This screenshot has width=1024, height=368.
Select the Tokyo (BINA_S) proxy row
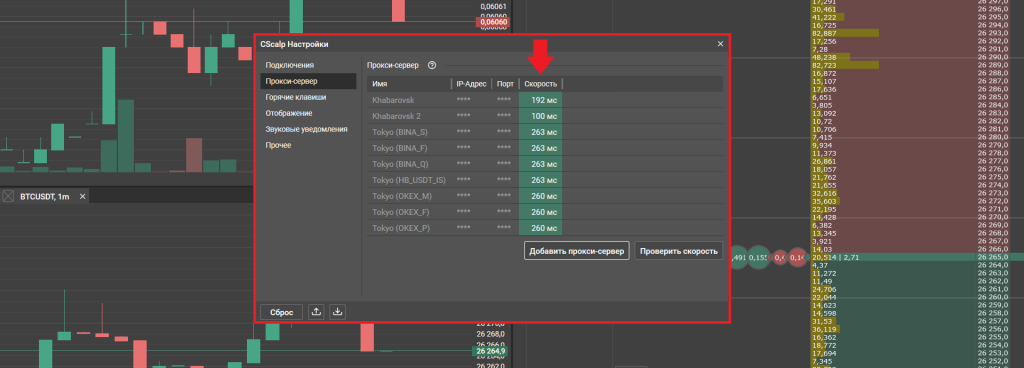tap(545, 132)
